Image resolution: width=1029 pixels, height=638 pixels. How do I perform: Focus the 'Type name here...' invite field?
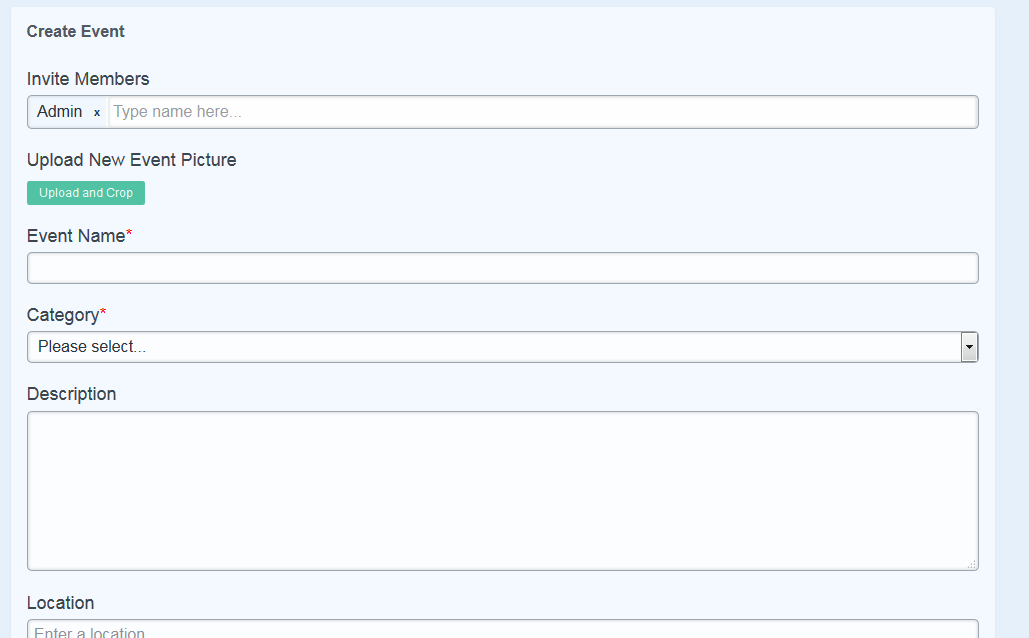pyautogui.click(x=540, y=112)
